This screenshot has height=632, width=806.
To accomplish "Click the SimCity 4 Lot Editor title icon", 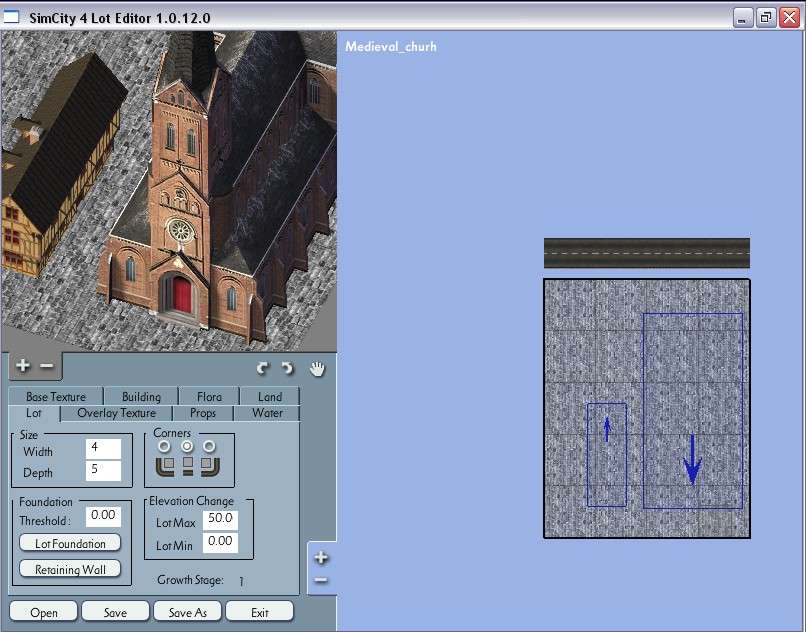I will point(11,17).
